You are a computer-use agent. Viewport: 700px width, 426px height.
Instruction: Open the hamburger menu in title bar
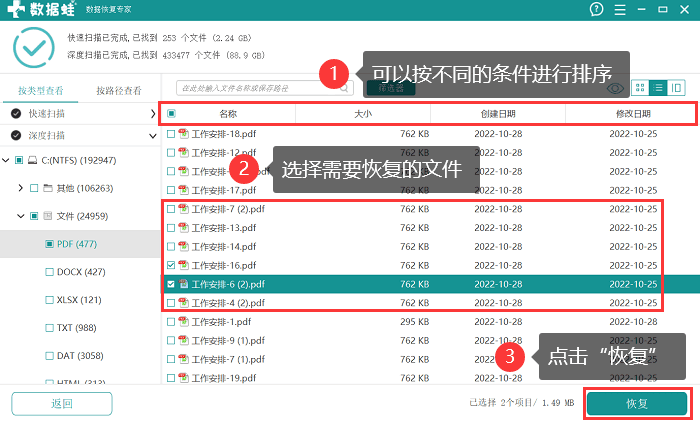(620, 9)
